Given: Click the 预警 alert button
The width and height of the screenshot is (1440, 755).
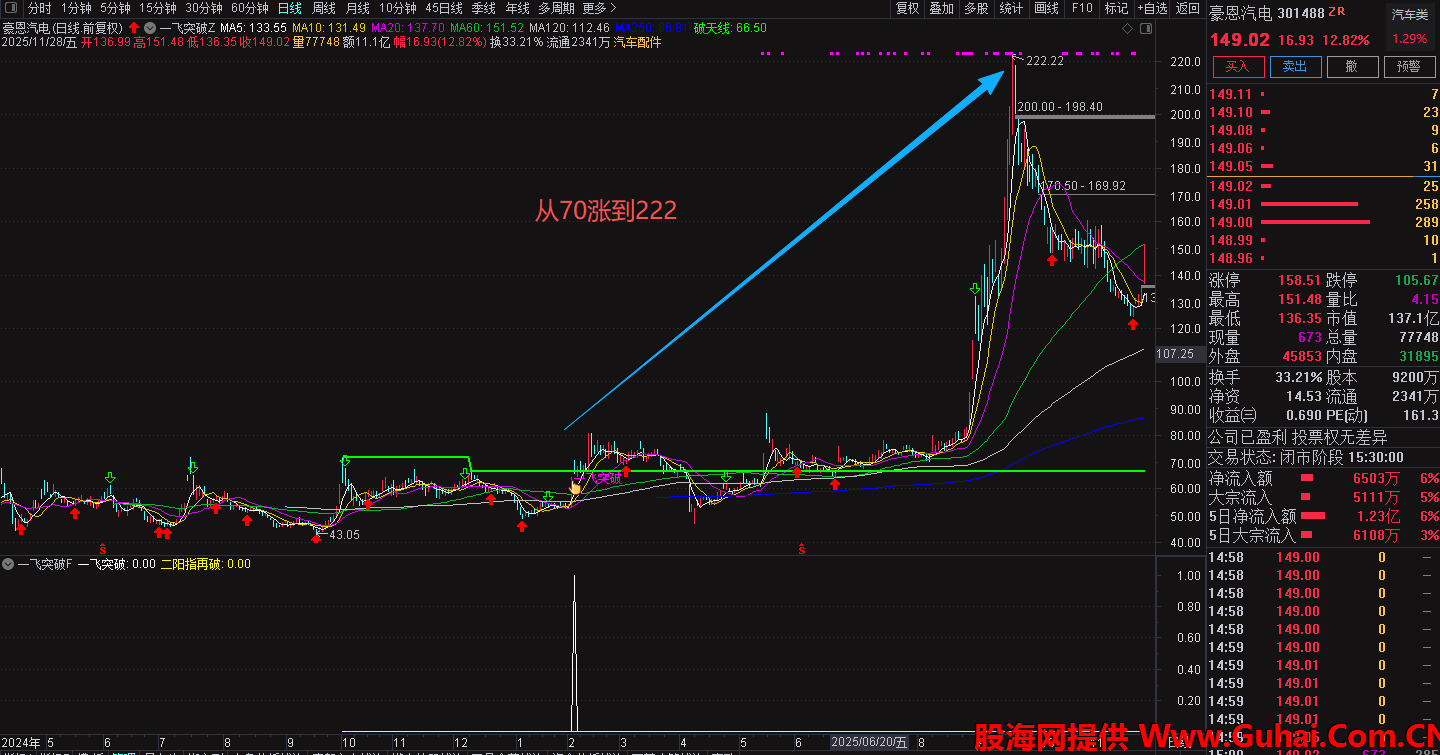Looking at the screenshot, I should (x=1408, y=66).
